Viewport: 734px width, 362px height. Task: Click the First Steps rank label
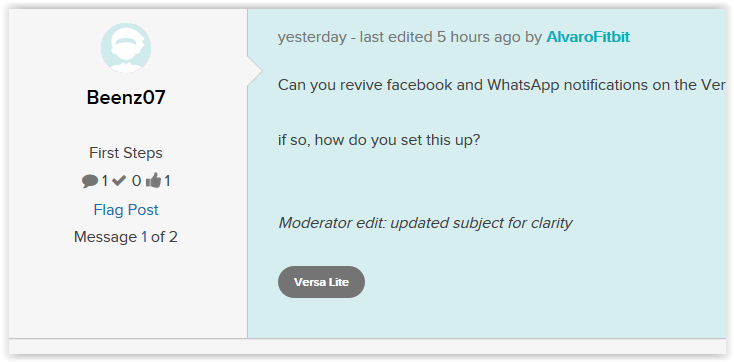(126, 153)
